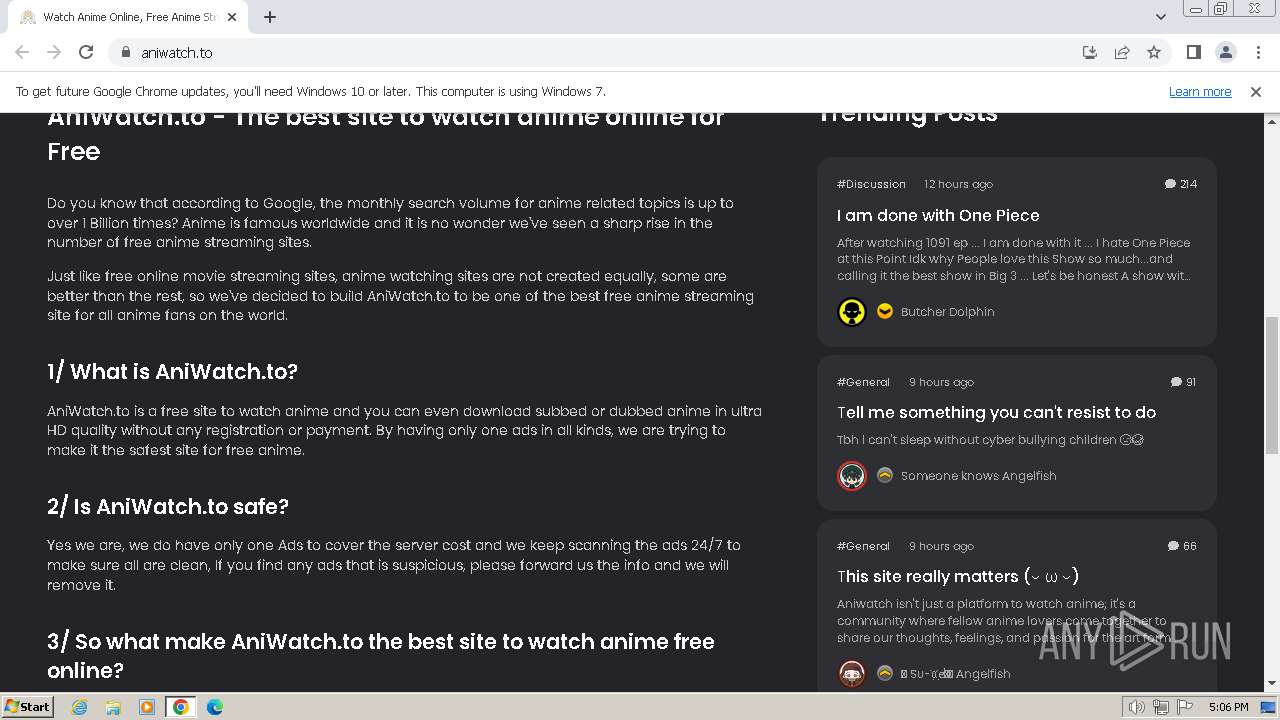Click badge icon beside Butcher Dolphin

pos(884,311)
